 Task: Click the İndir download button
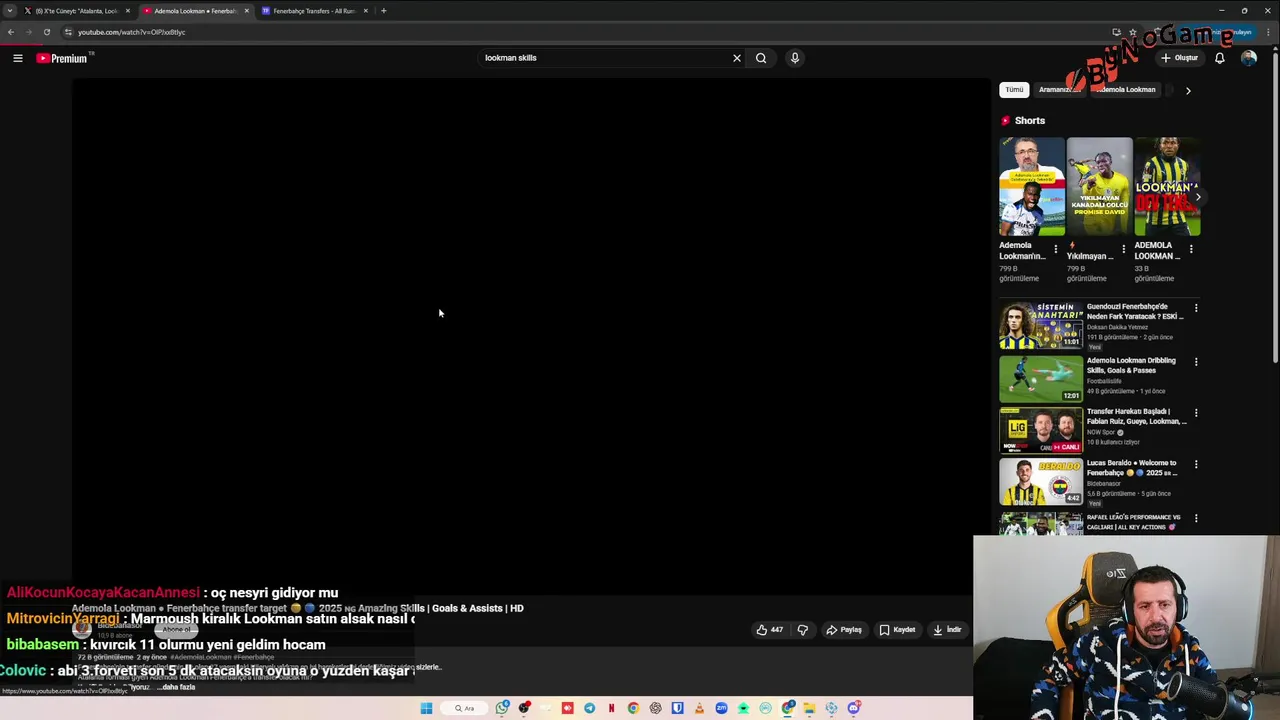coord(947,630)
